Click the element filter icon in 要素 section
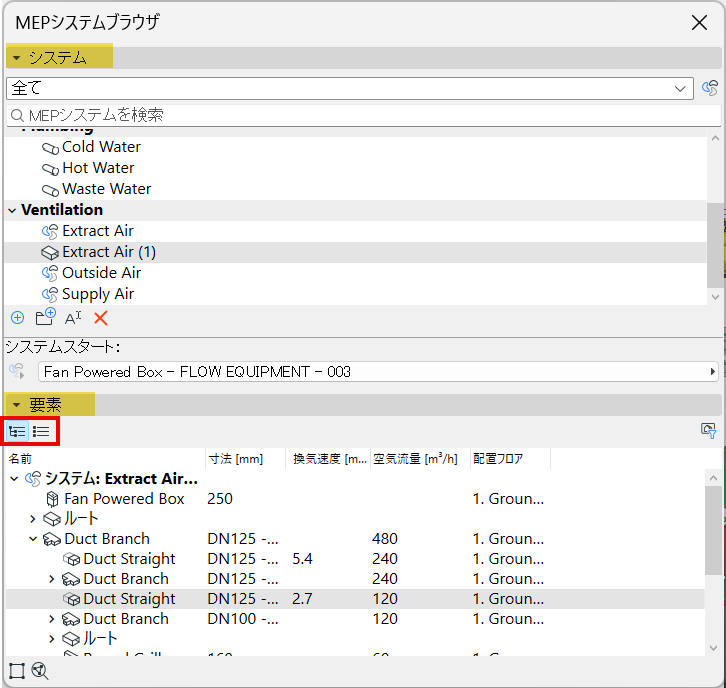The width and height of the screenshot is (726, 688). (x=708, y=431)
